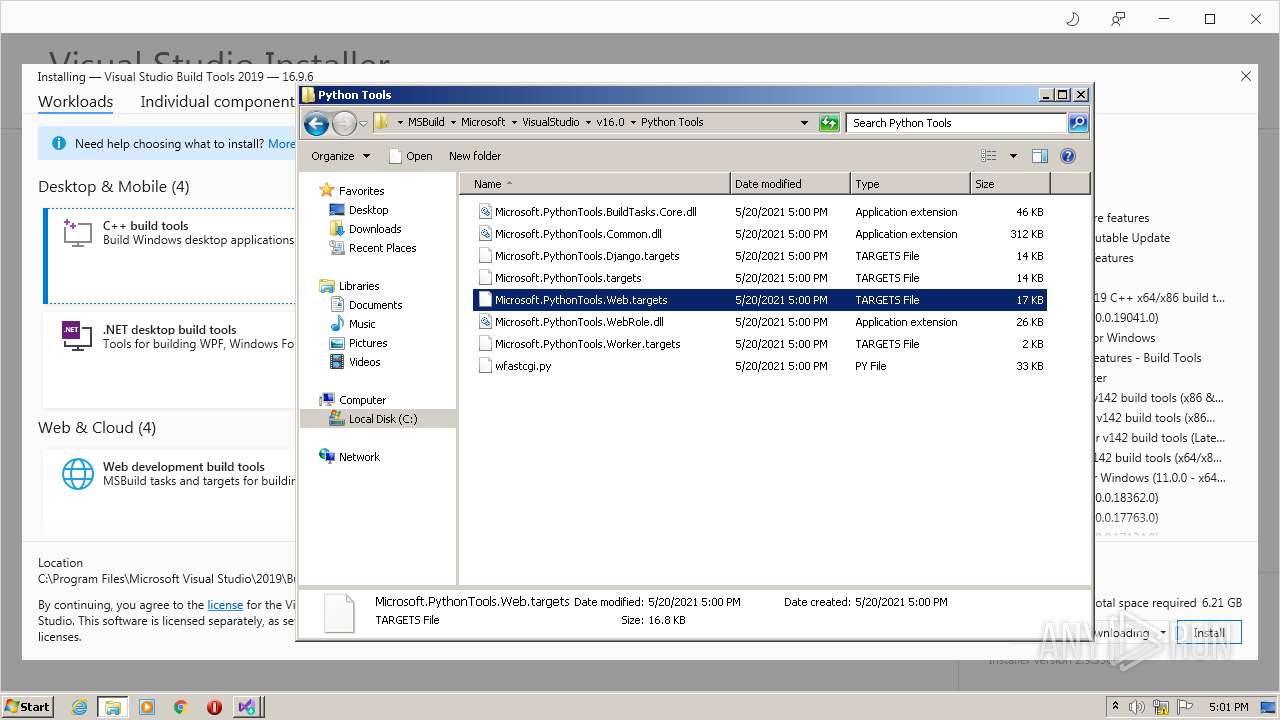Click the Install button
Screen dimensions: 1280x720
[x=1209, y=633]
